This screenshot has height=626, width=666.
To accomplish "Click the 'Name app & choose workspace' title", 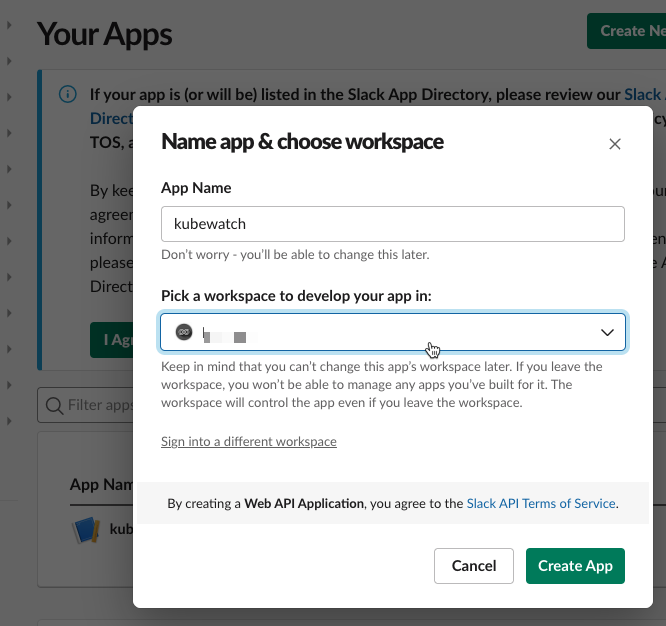I will pyautogui.click(x=302, y=142).
